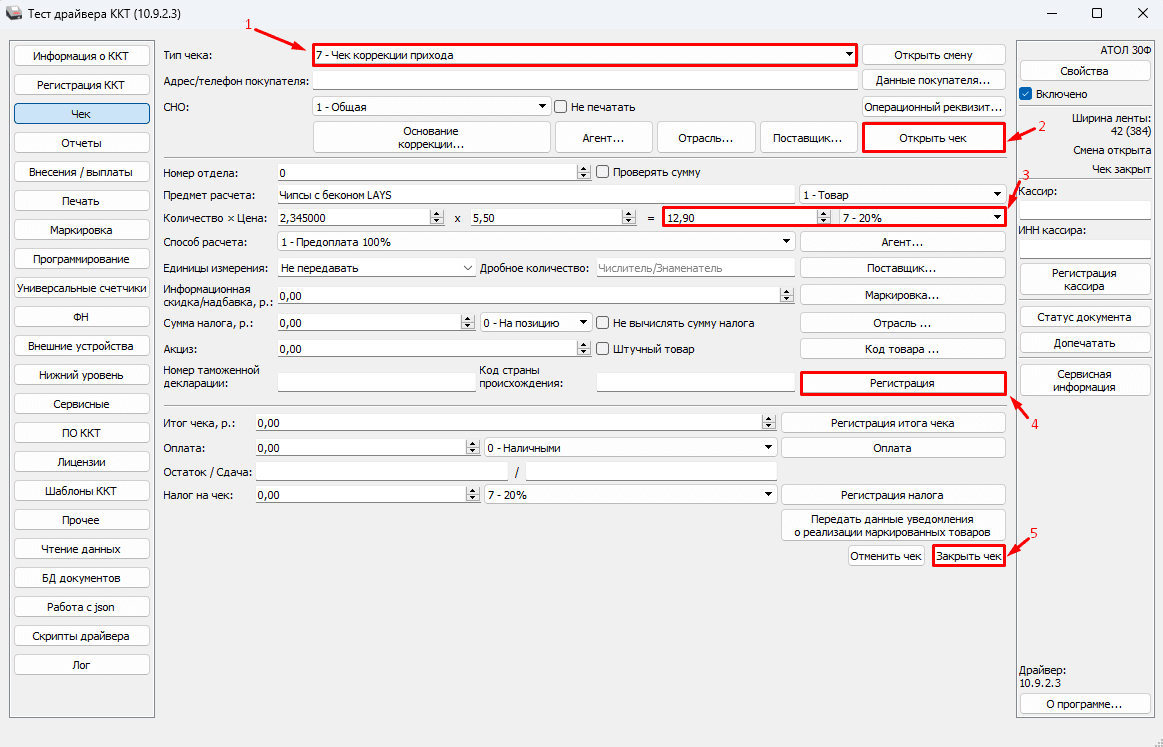This screenshot has height=747, width=1163.
Task: Increase the price spinner value
Action: [x=628, y=214]
